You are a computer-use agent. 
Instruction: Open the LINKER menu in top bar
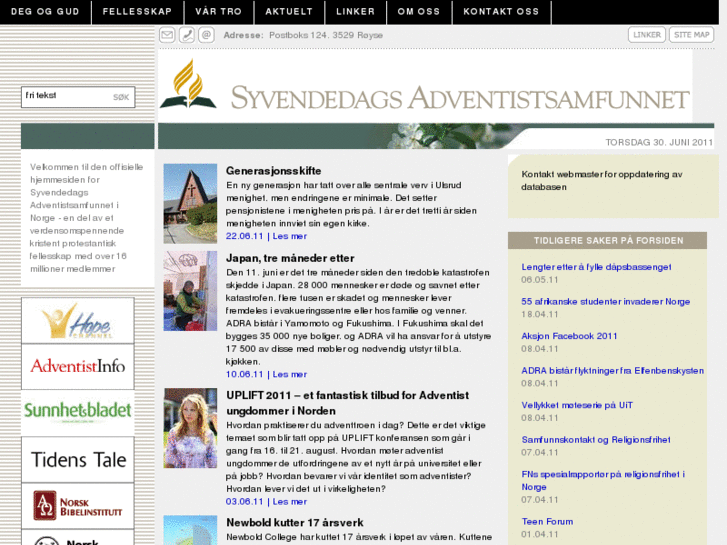pos(355,12)
